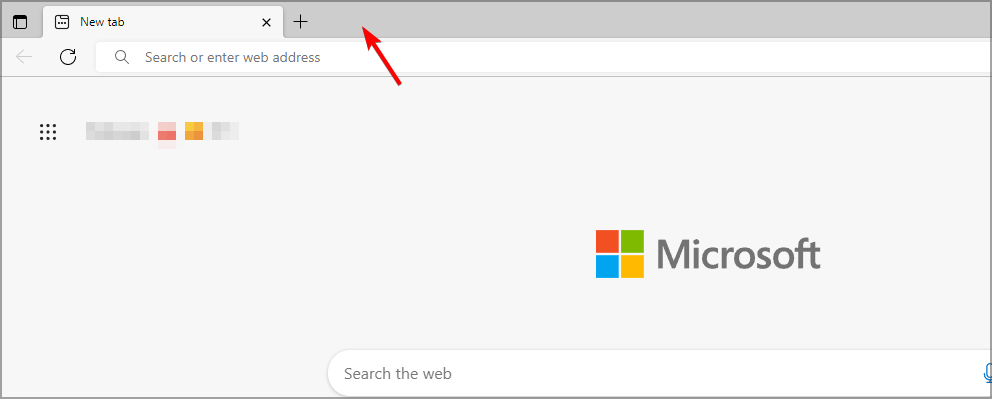Click the blurred orange icon shortcut

point(194,131)
